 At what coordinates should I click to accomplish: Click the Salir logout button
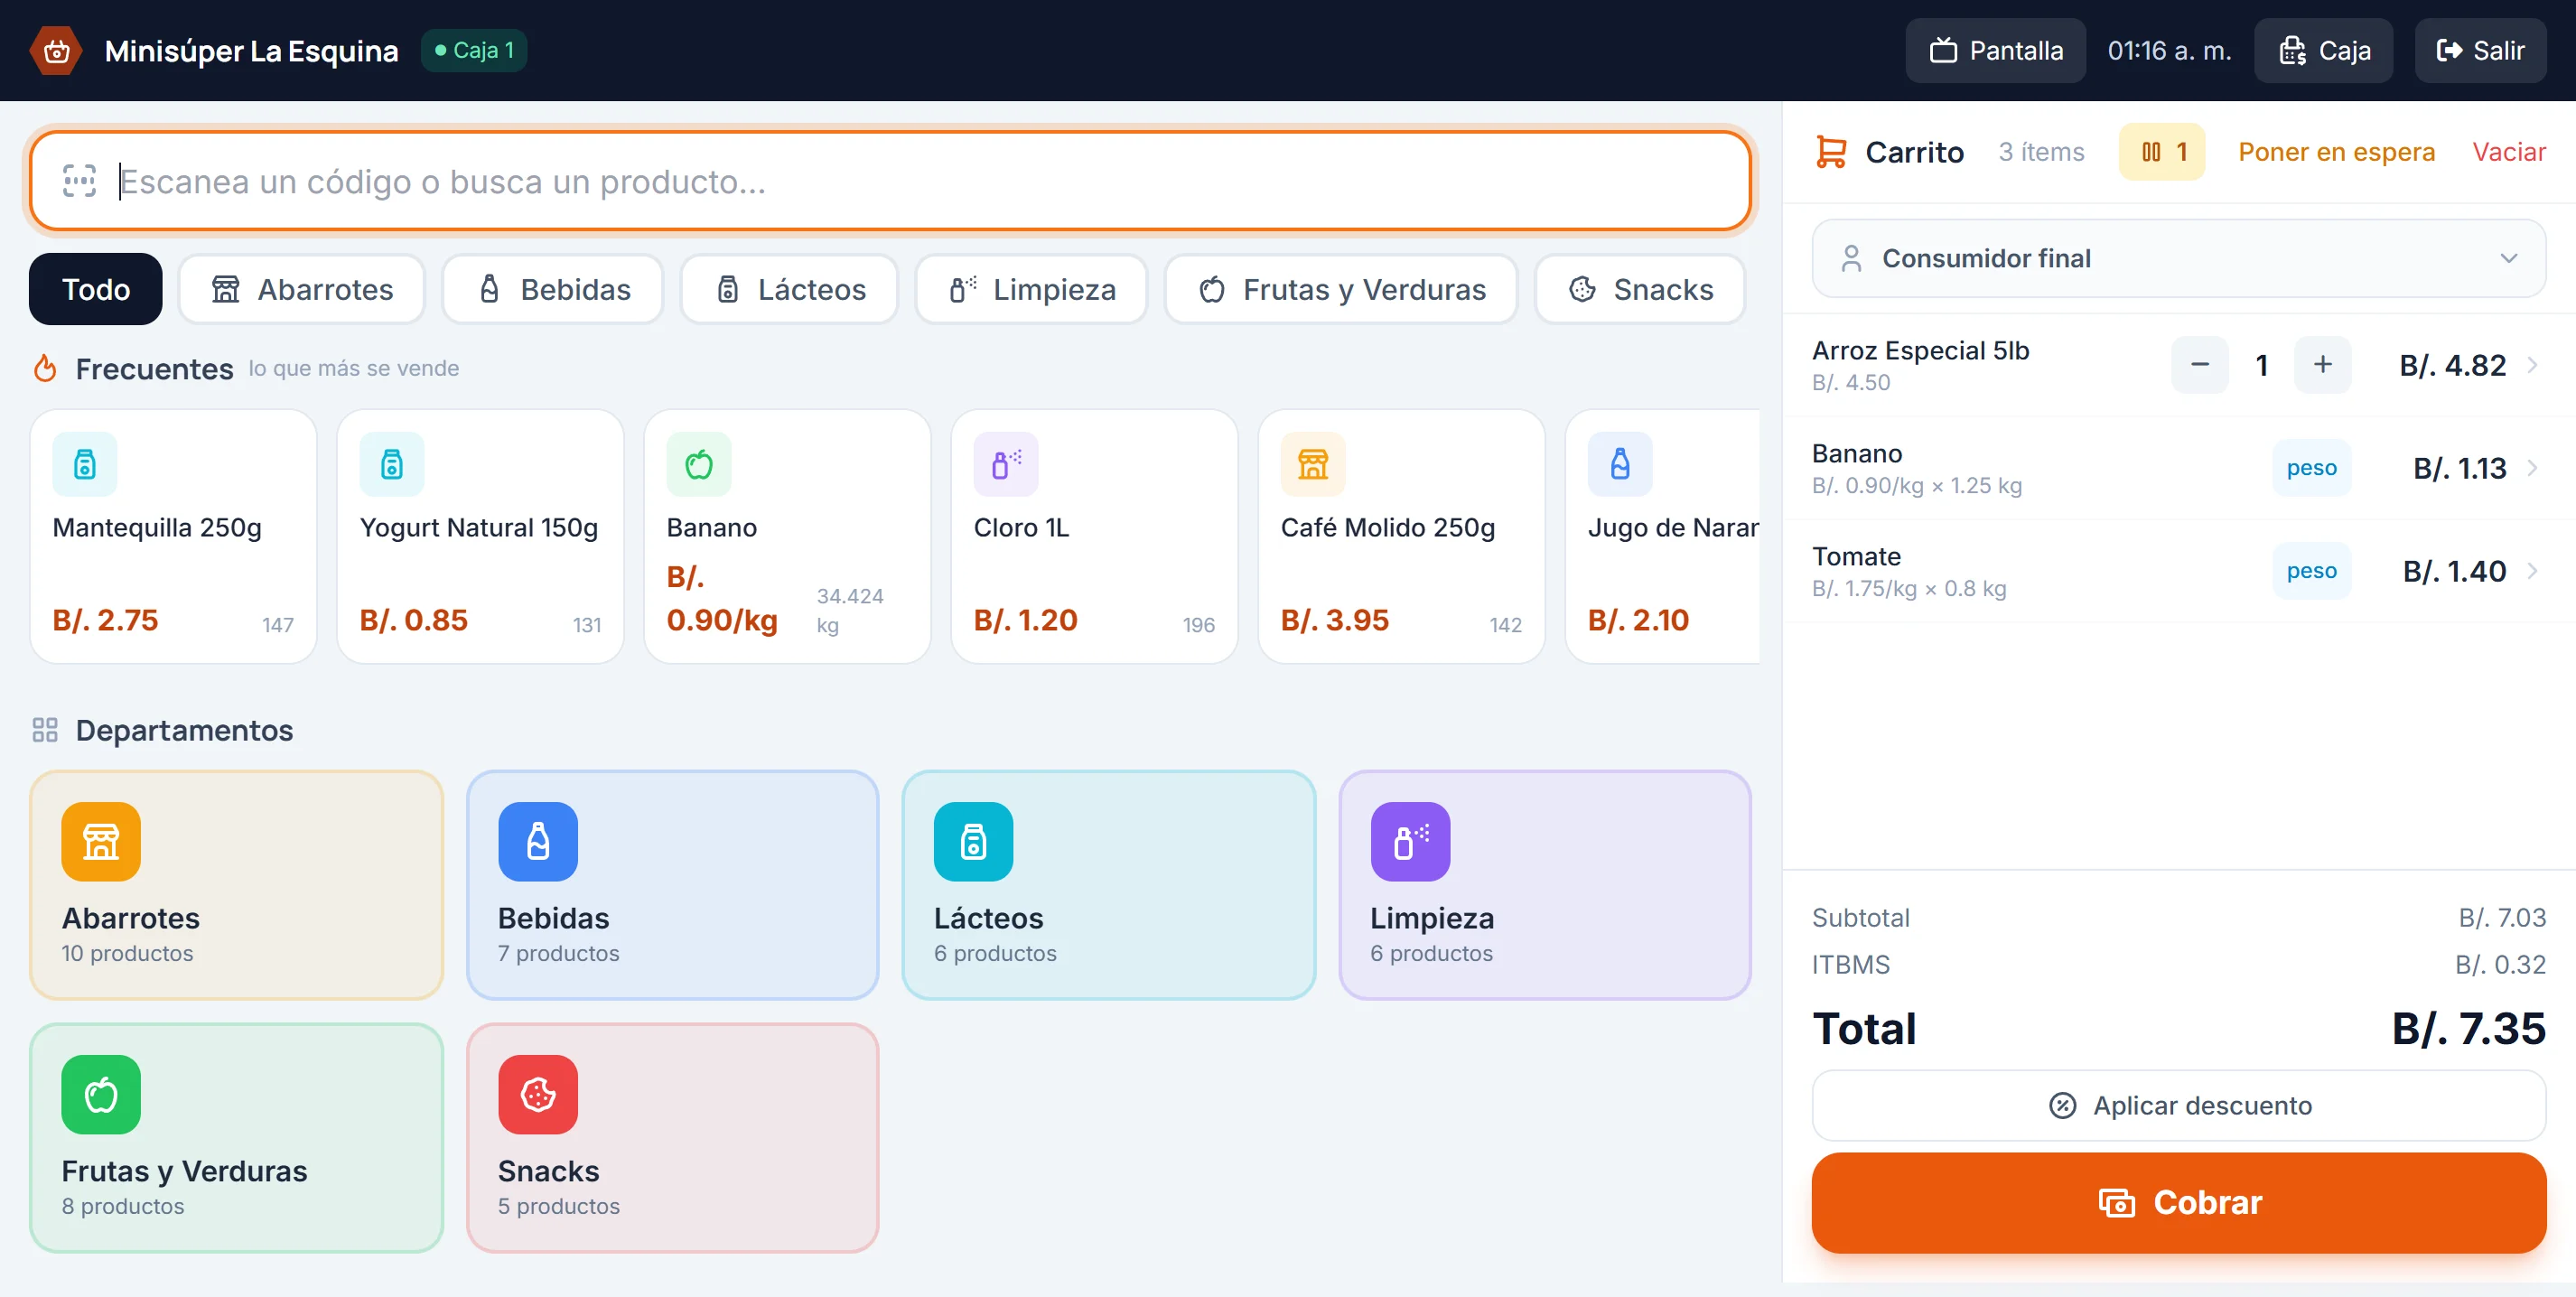2480,50
